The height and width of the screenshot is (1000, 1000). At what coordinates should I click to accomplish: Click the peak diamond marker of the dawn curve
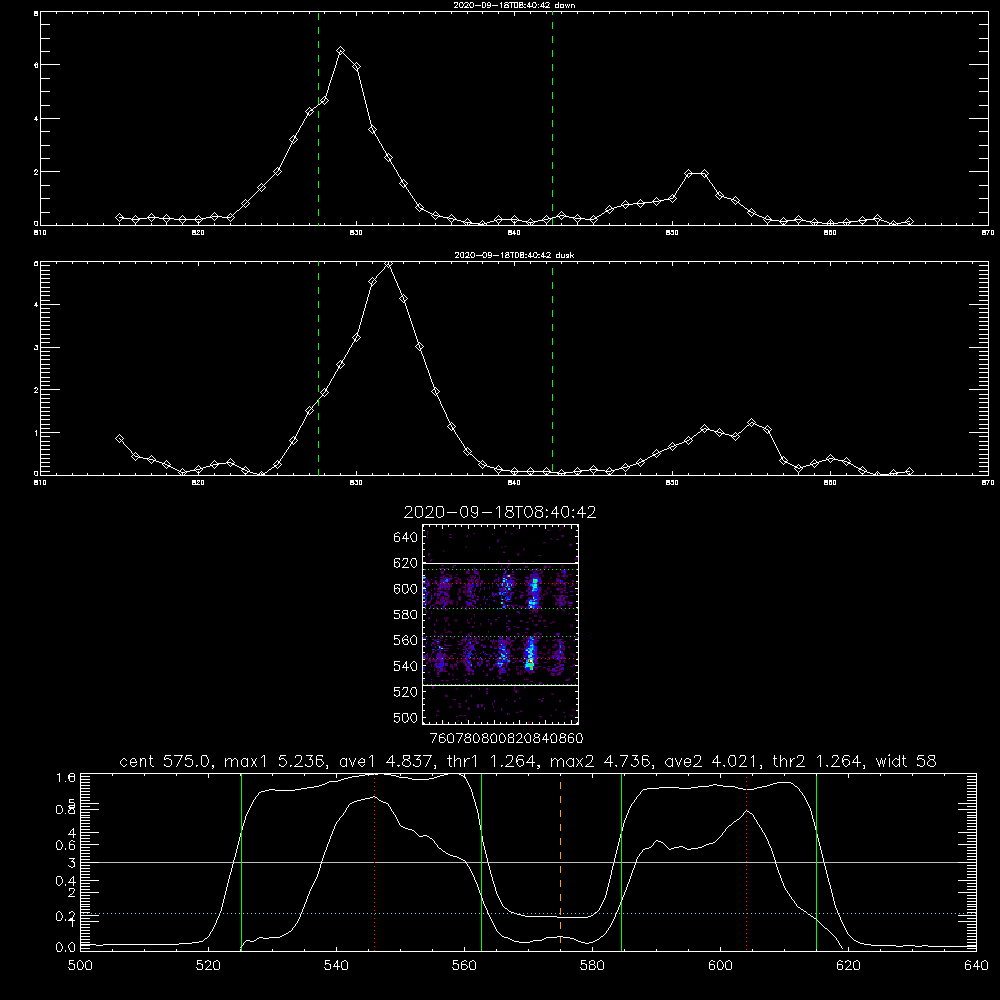pos(341,50)
